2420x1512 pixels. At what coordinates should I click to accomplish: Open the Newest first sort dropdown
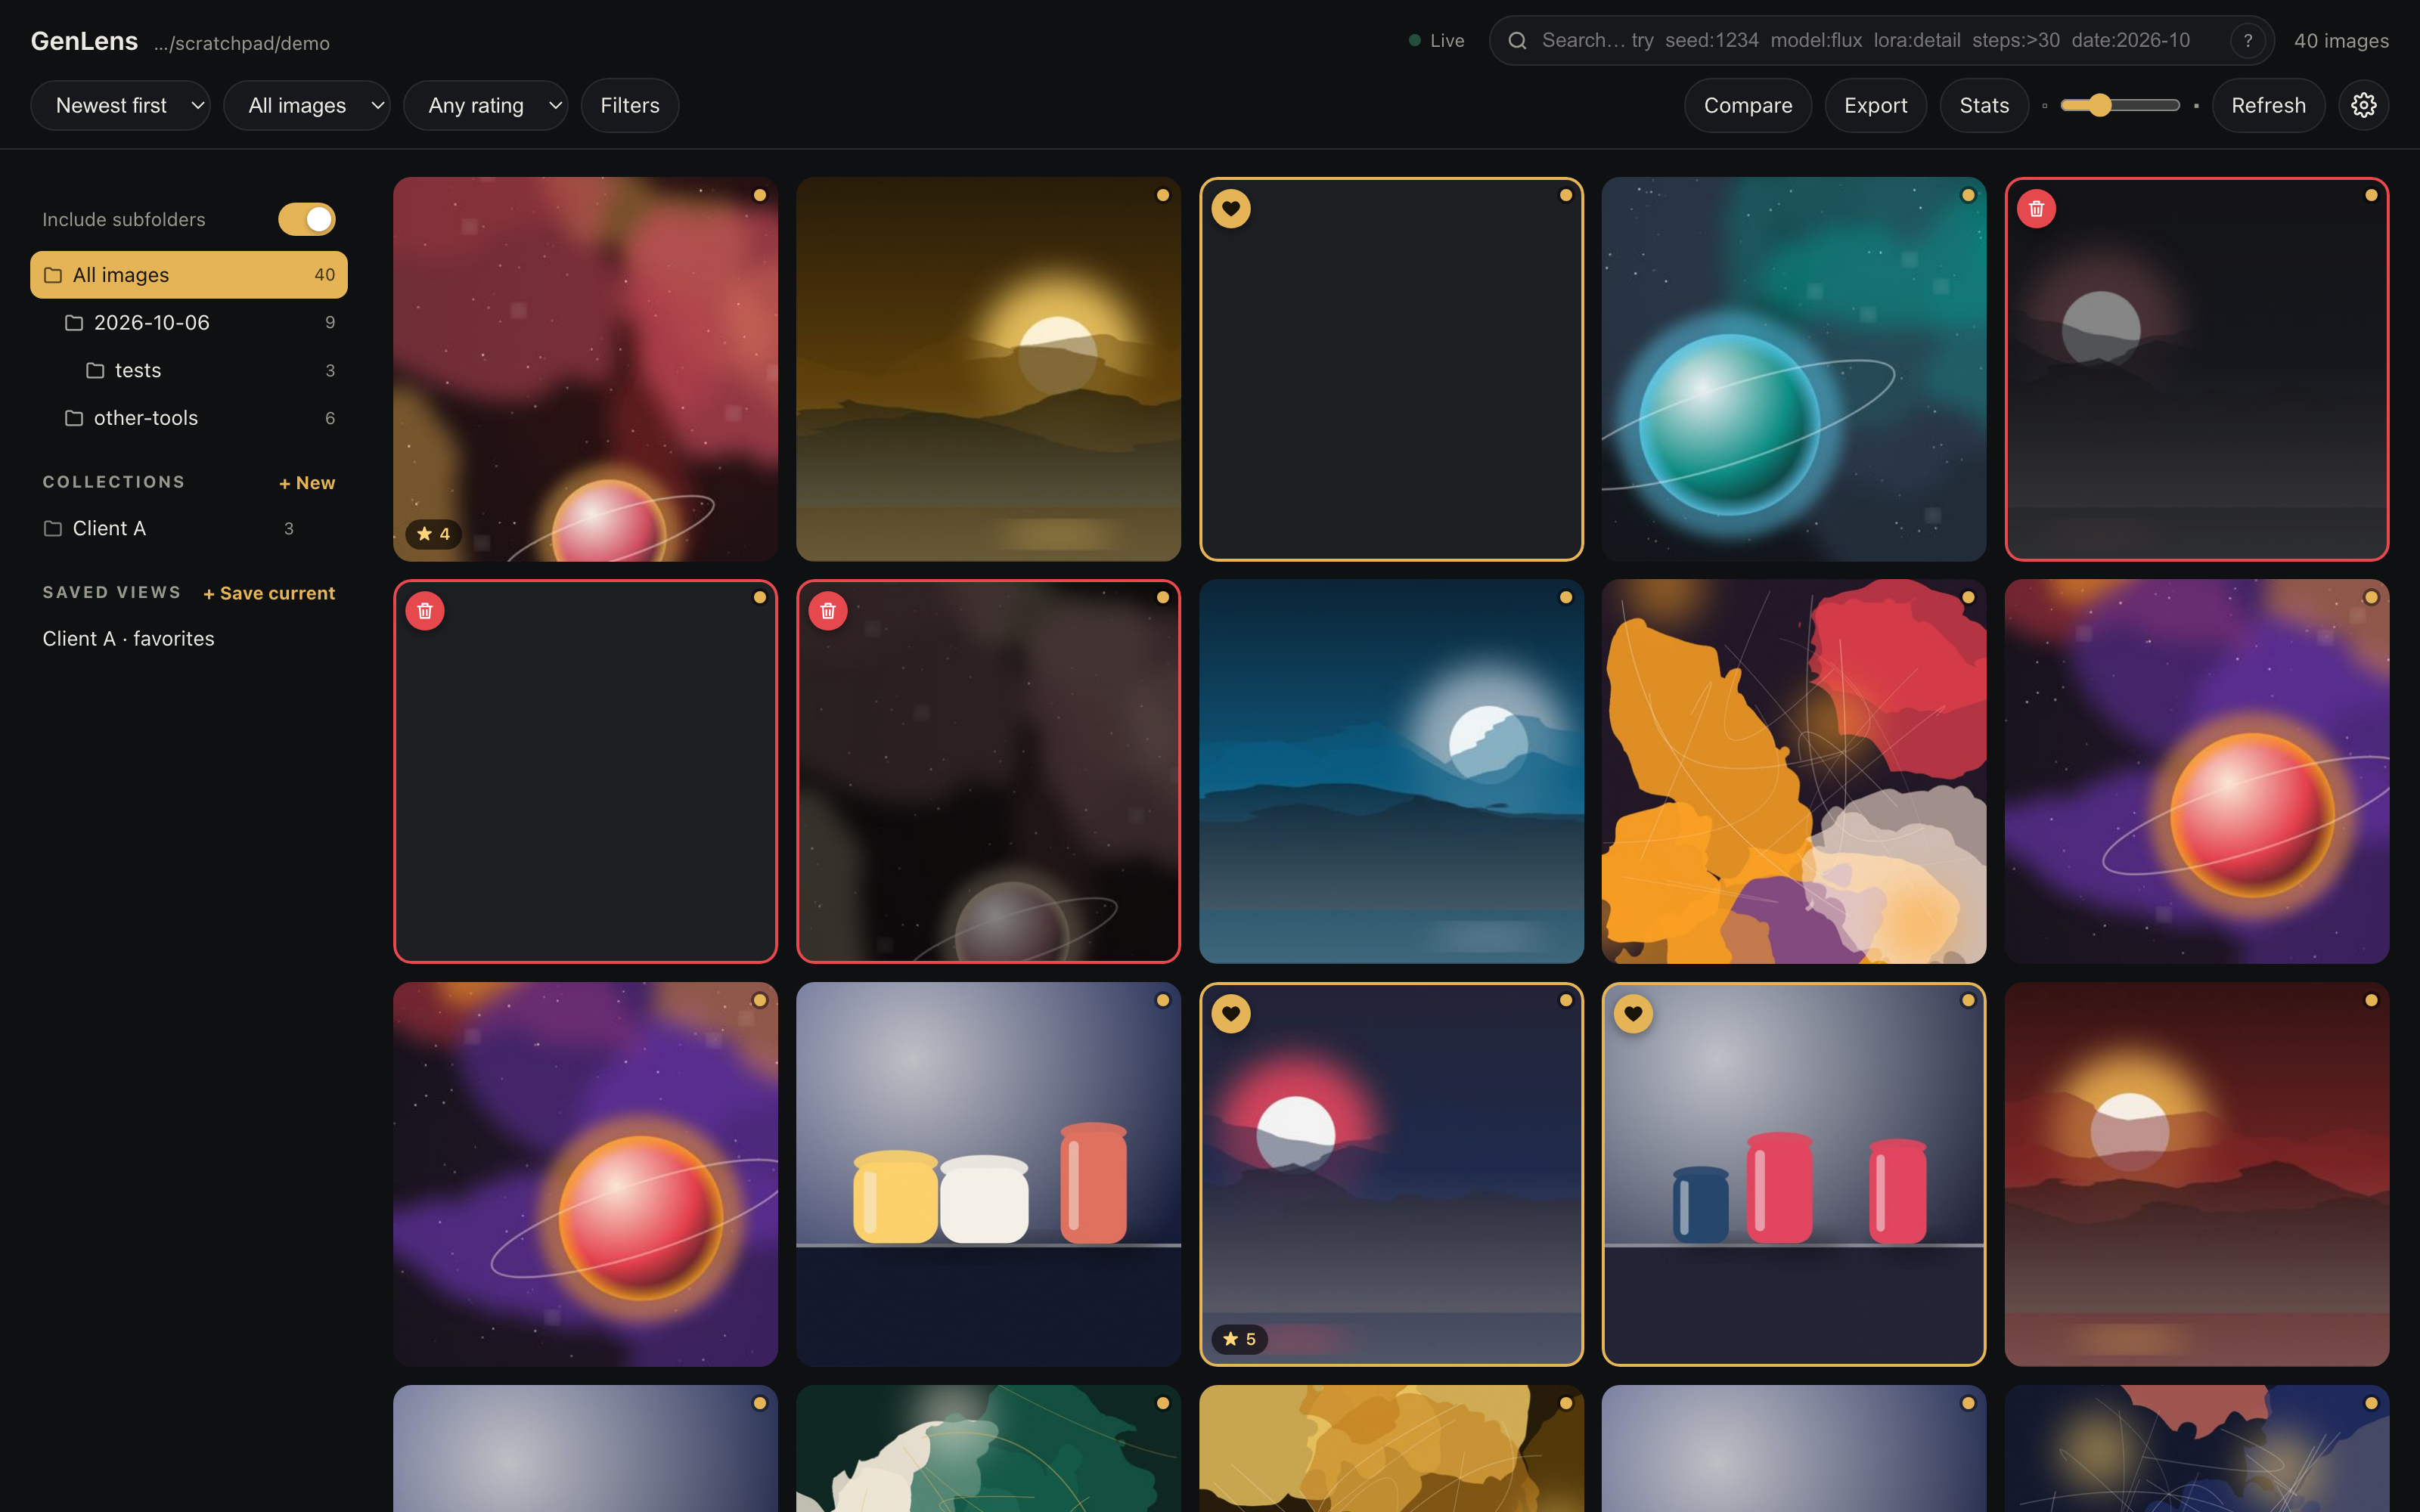pos(121,105)
